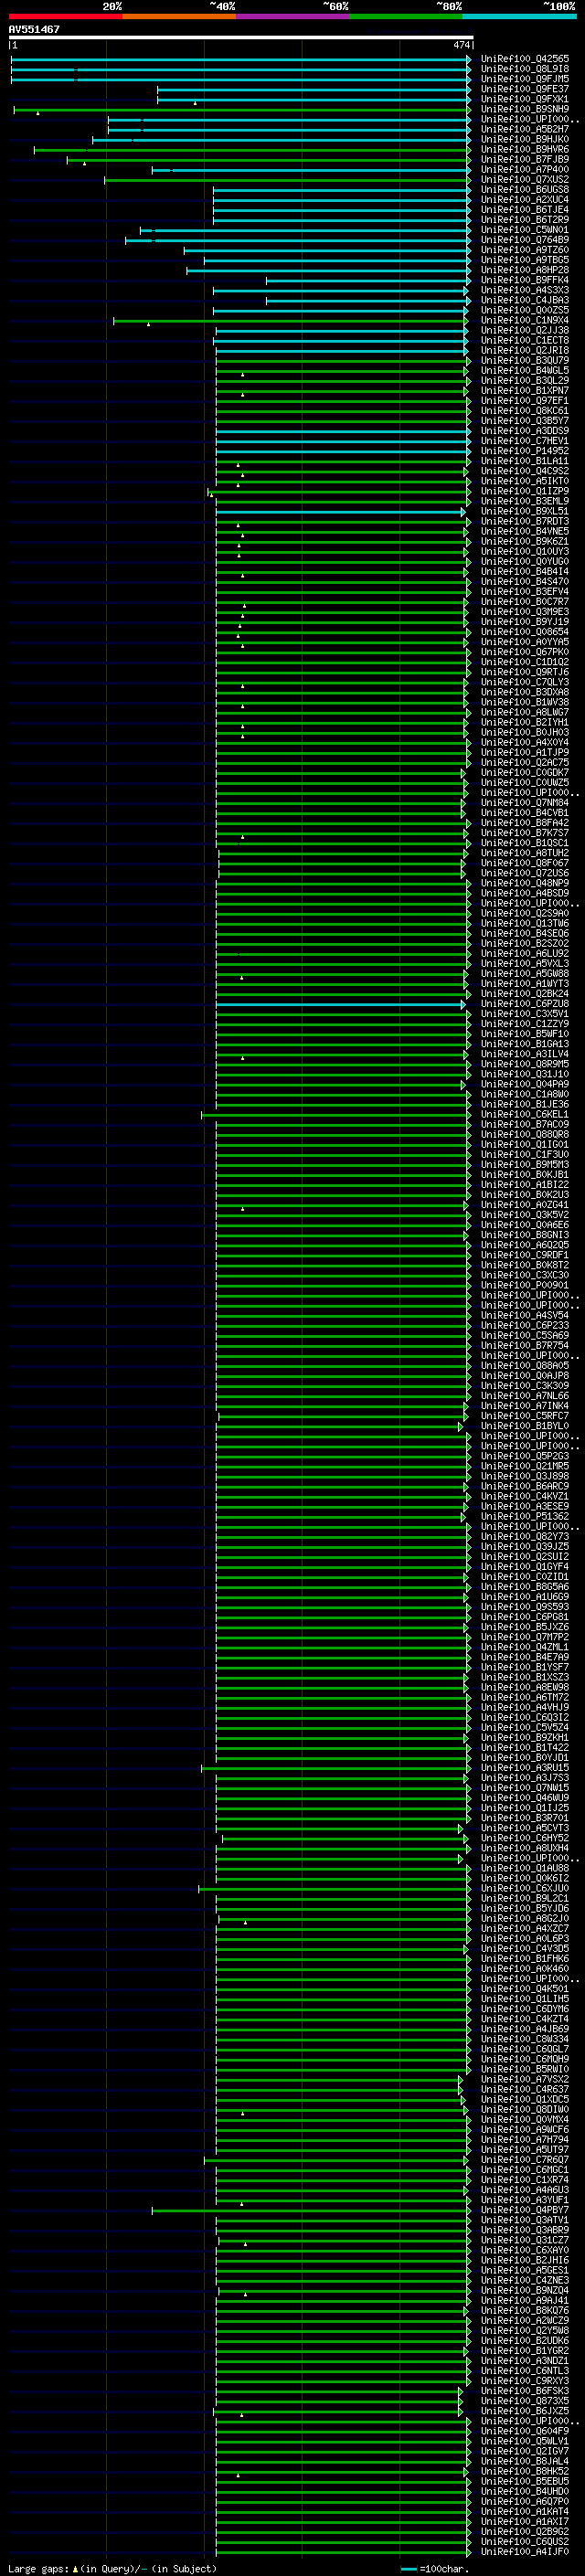Open hit UniRef100_Q9FE37
Viewport: 585px width, 2576px height.
pyautogui.click(x=525, y=89)
